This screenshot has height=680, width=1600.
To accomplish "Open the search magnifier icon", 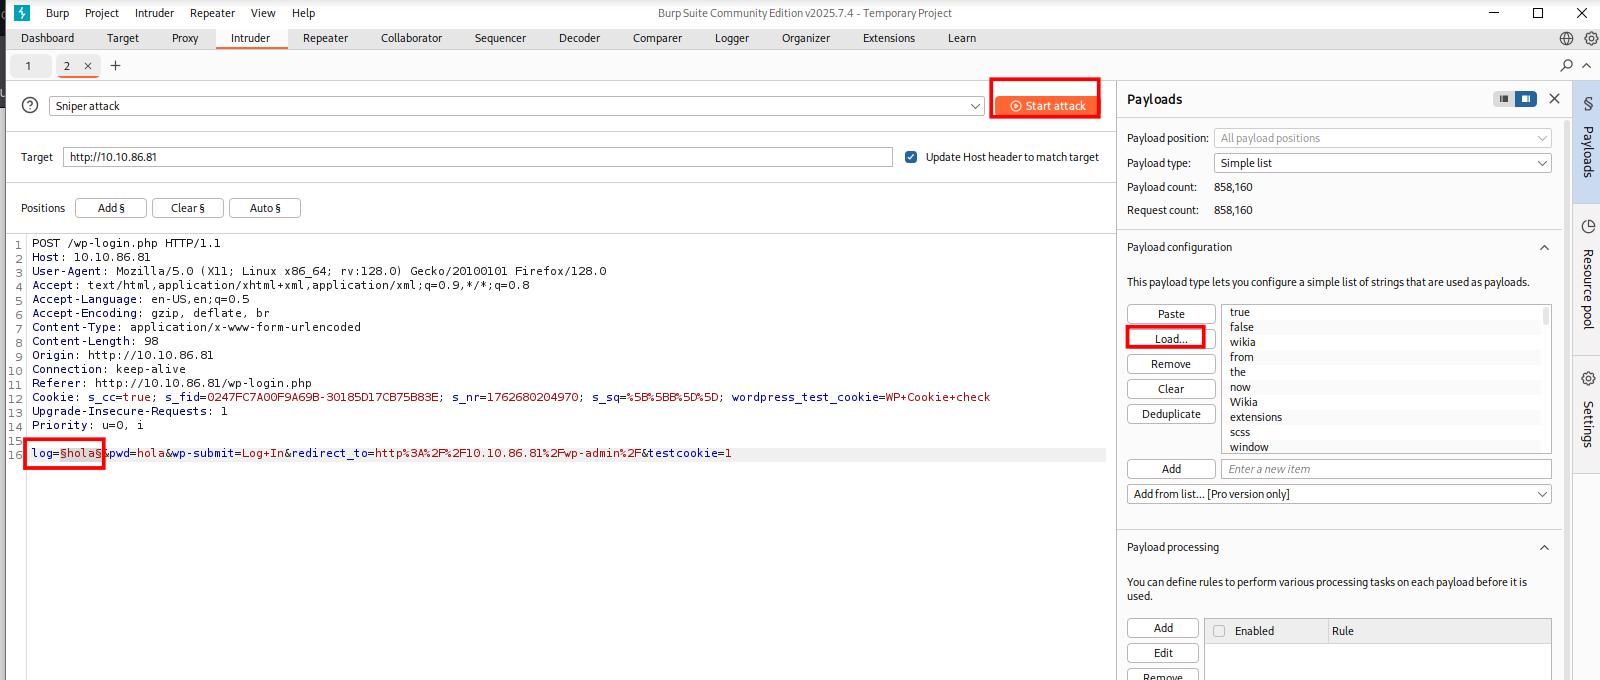I will pos(1566,66).
